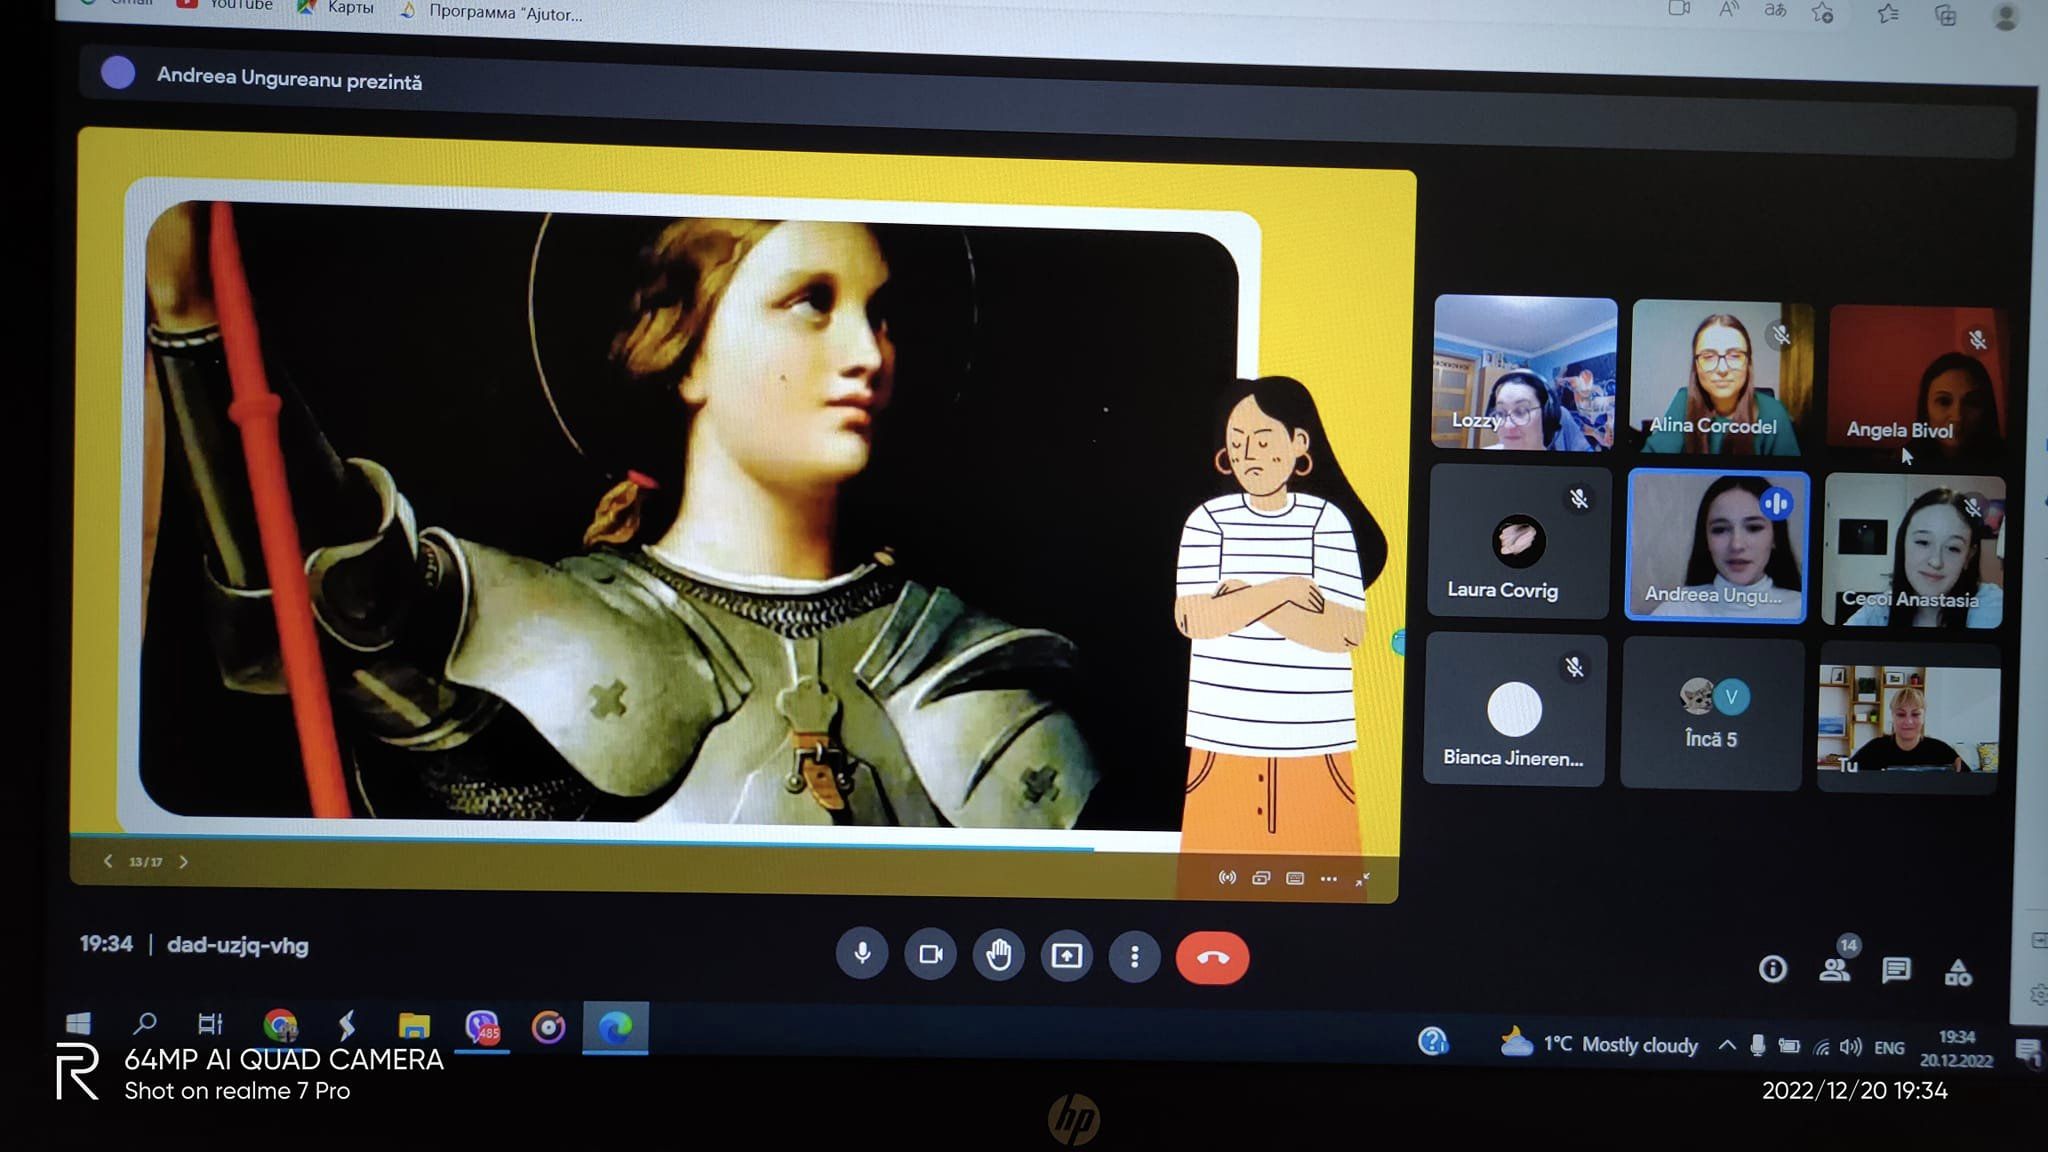Click the Încă 5 participants tile
This screenshot has height=1152, width=2048.
coord(1711,714)
